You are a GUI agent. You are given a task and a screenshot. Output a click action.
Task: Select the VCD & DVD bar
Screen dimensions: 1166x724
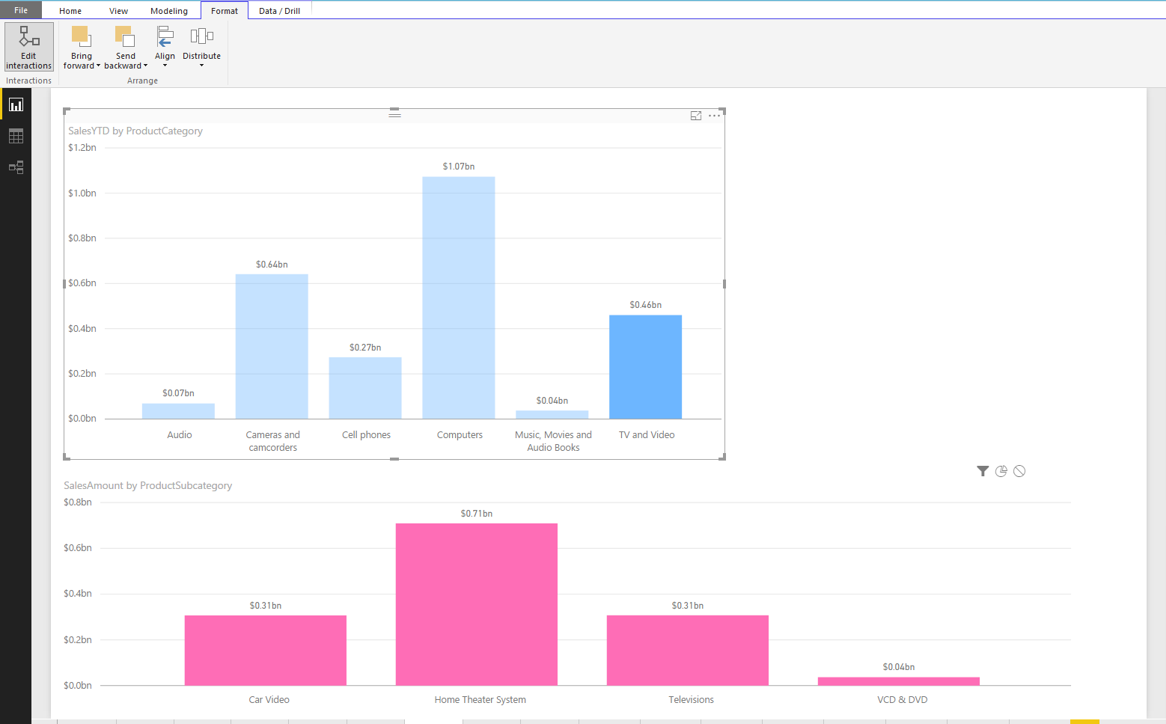click(x=899, y=682)
